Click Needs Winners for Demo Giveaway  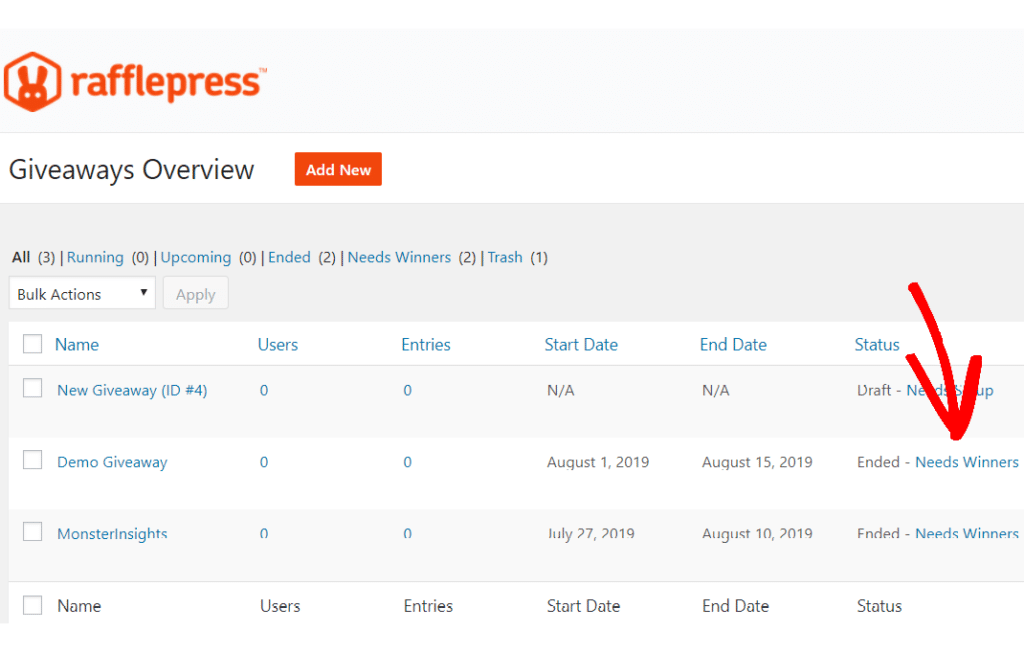[x=966, y=462]
